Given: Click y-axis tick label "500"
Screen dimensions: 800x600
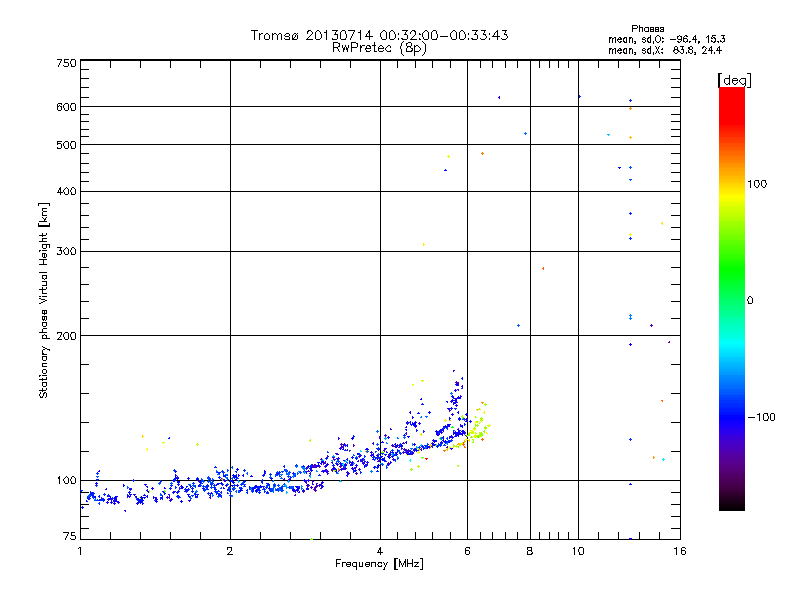Looking at the screenshot, I should point(66,145).
